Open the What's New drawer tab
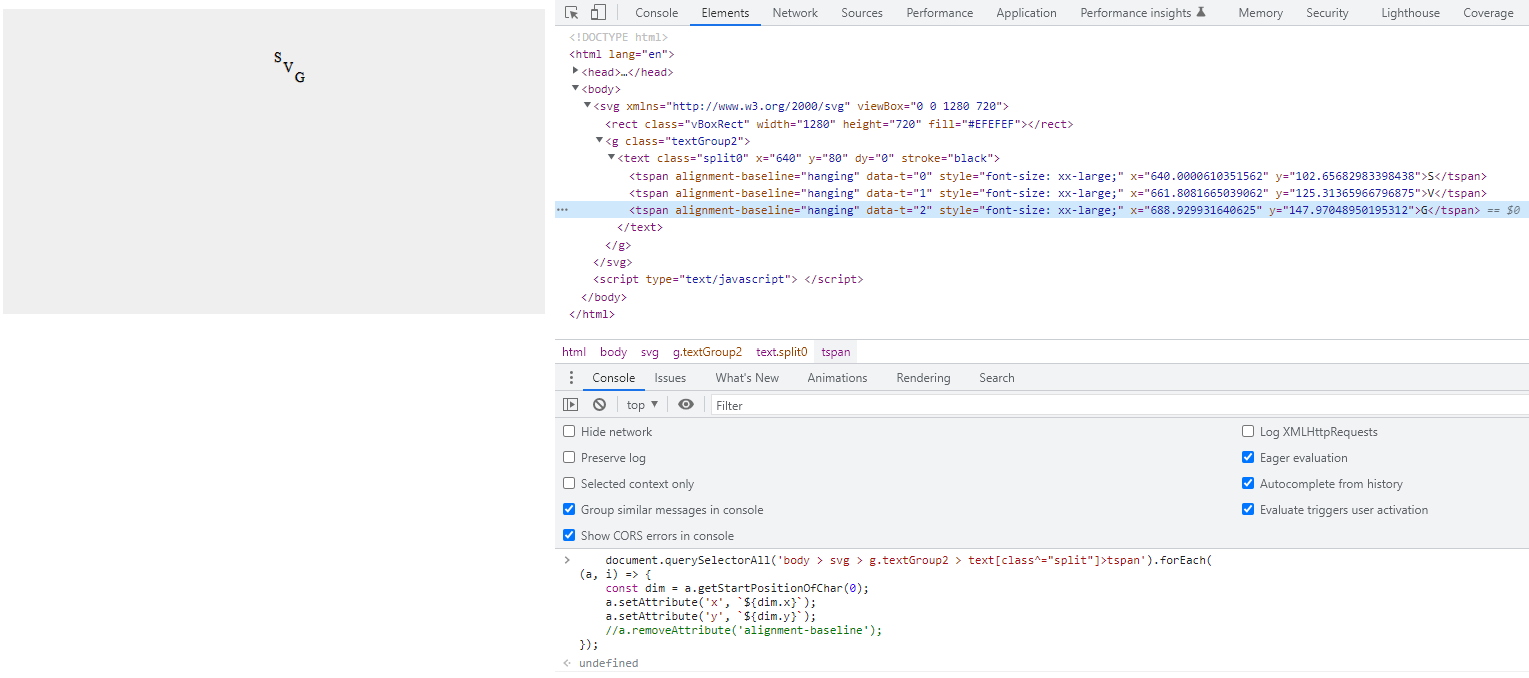 pos(747,378)
